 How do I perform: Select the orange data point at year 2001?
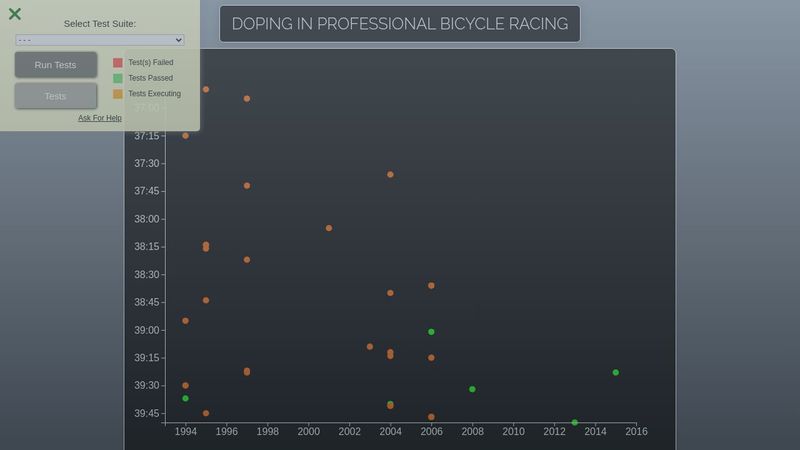tap(329, 228)
